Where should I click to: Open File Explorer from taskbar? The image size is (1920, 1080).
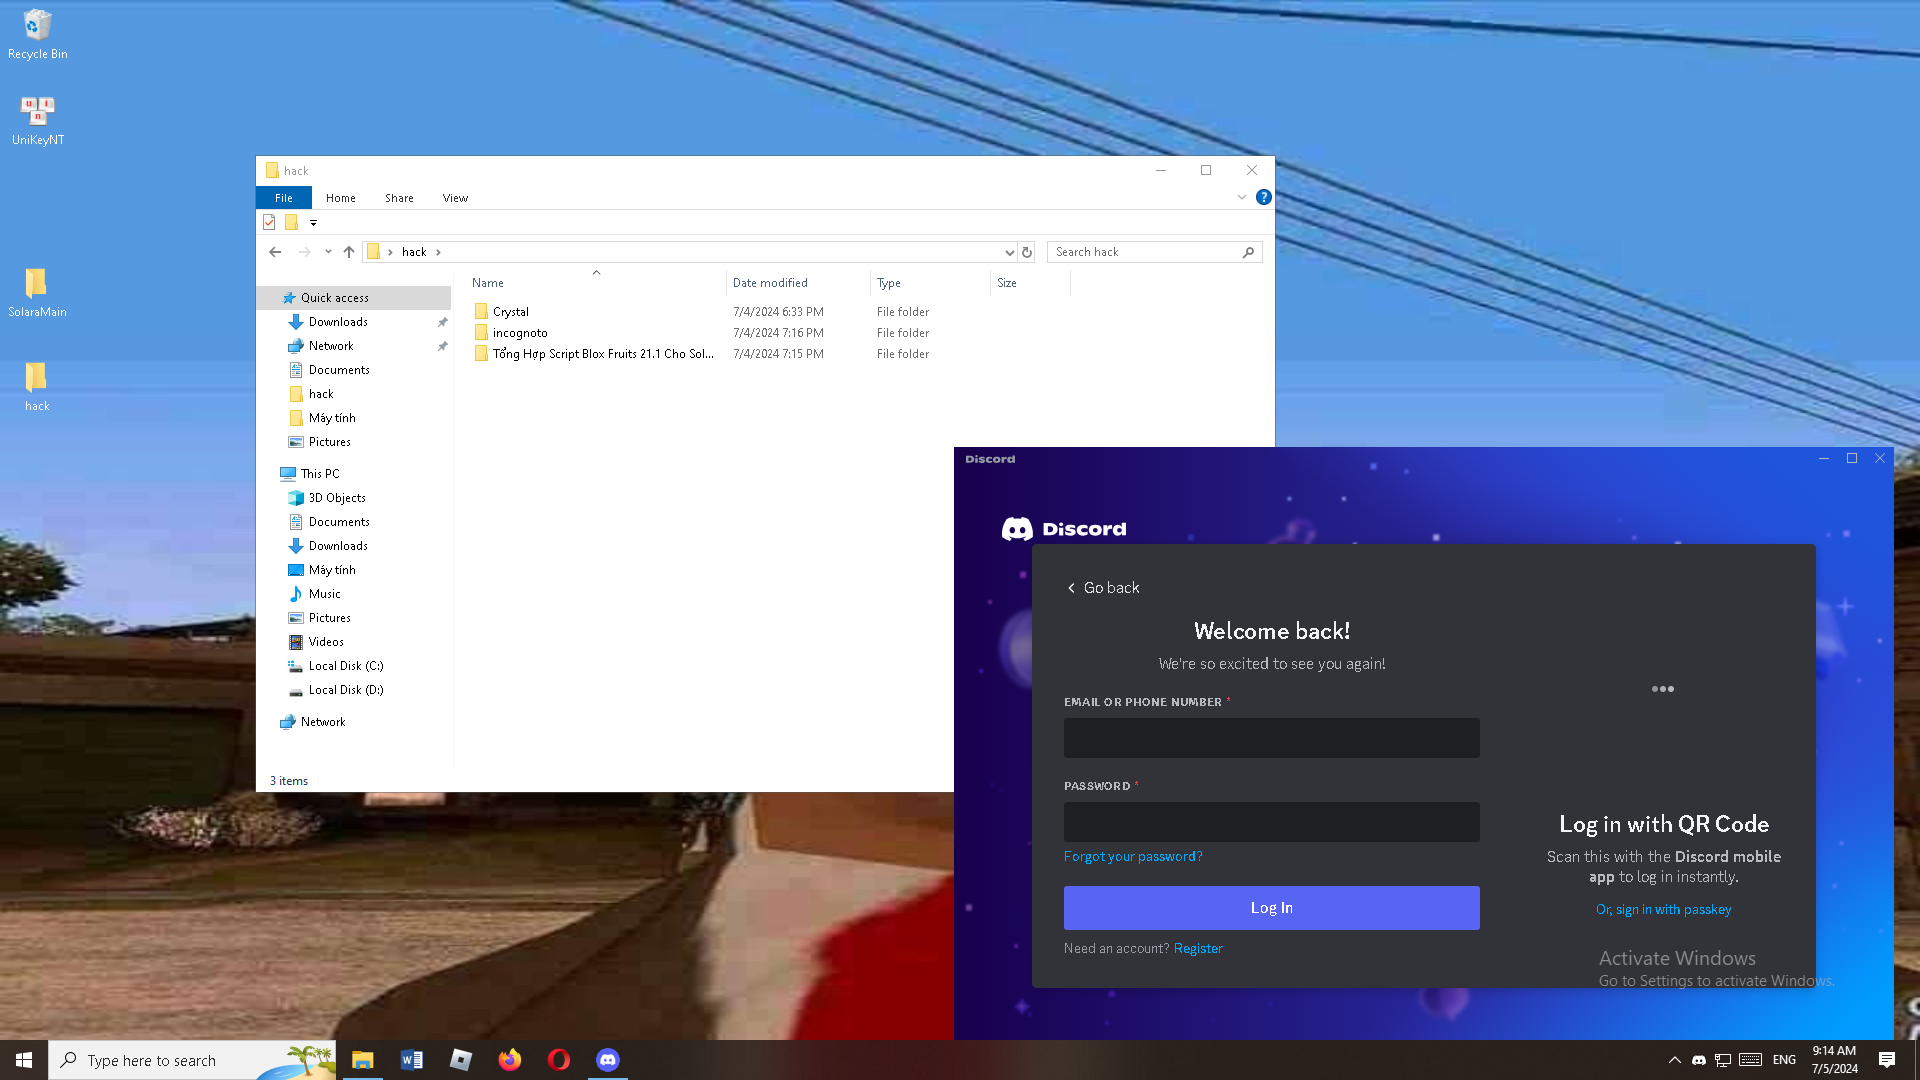point(362,1060)
